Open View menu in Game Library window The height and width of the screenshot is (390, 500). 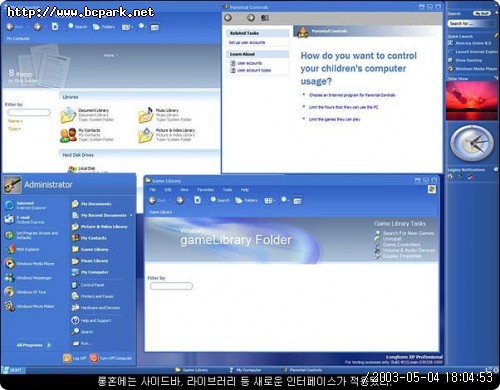(x=184, y=190)
